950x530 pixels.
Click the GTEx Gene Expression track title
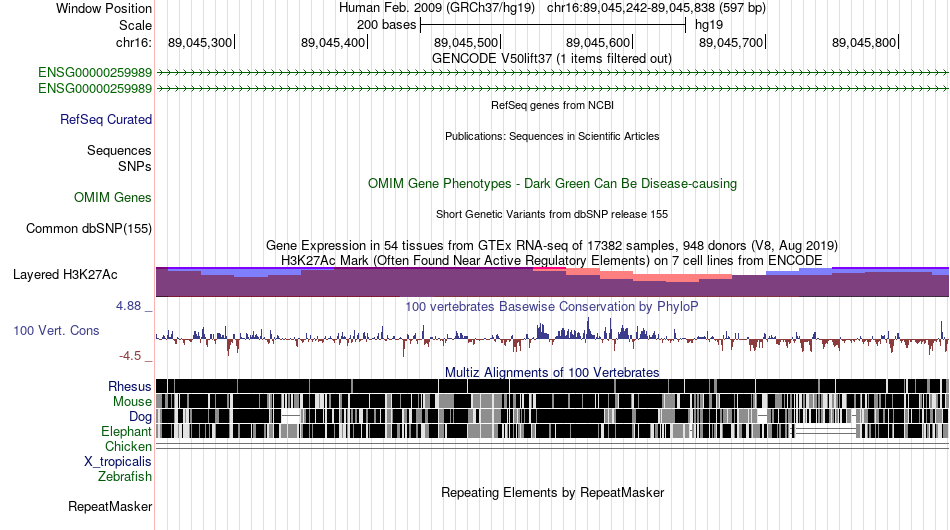click(552, 245)
